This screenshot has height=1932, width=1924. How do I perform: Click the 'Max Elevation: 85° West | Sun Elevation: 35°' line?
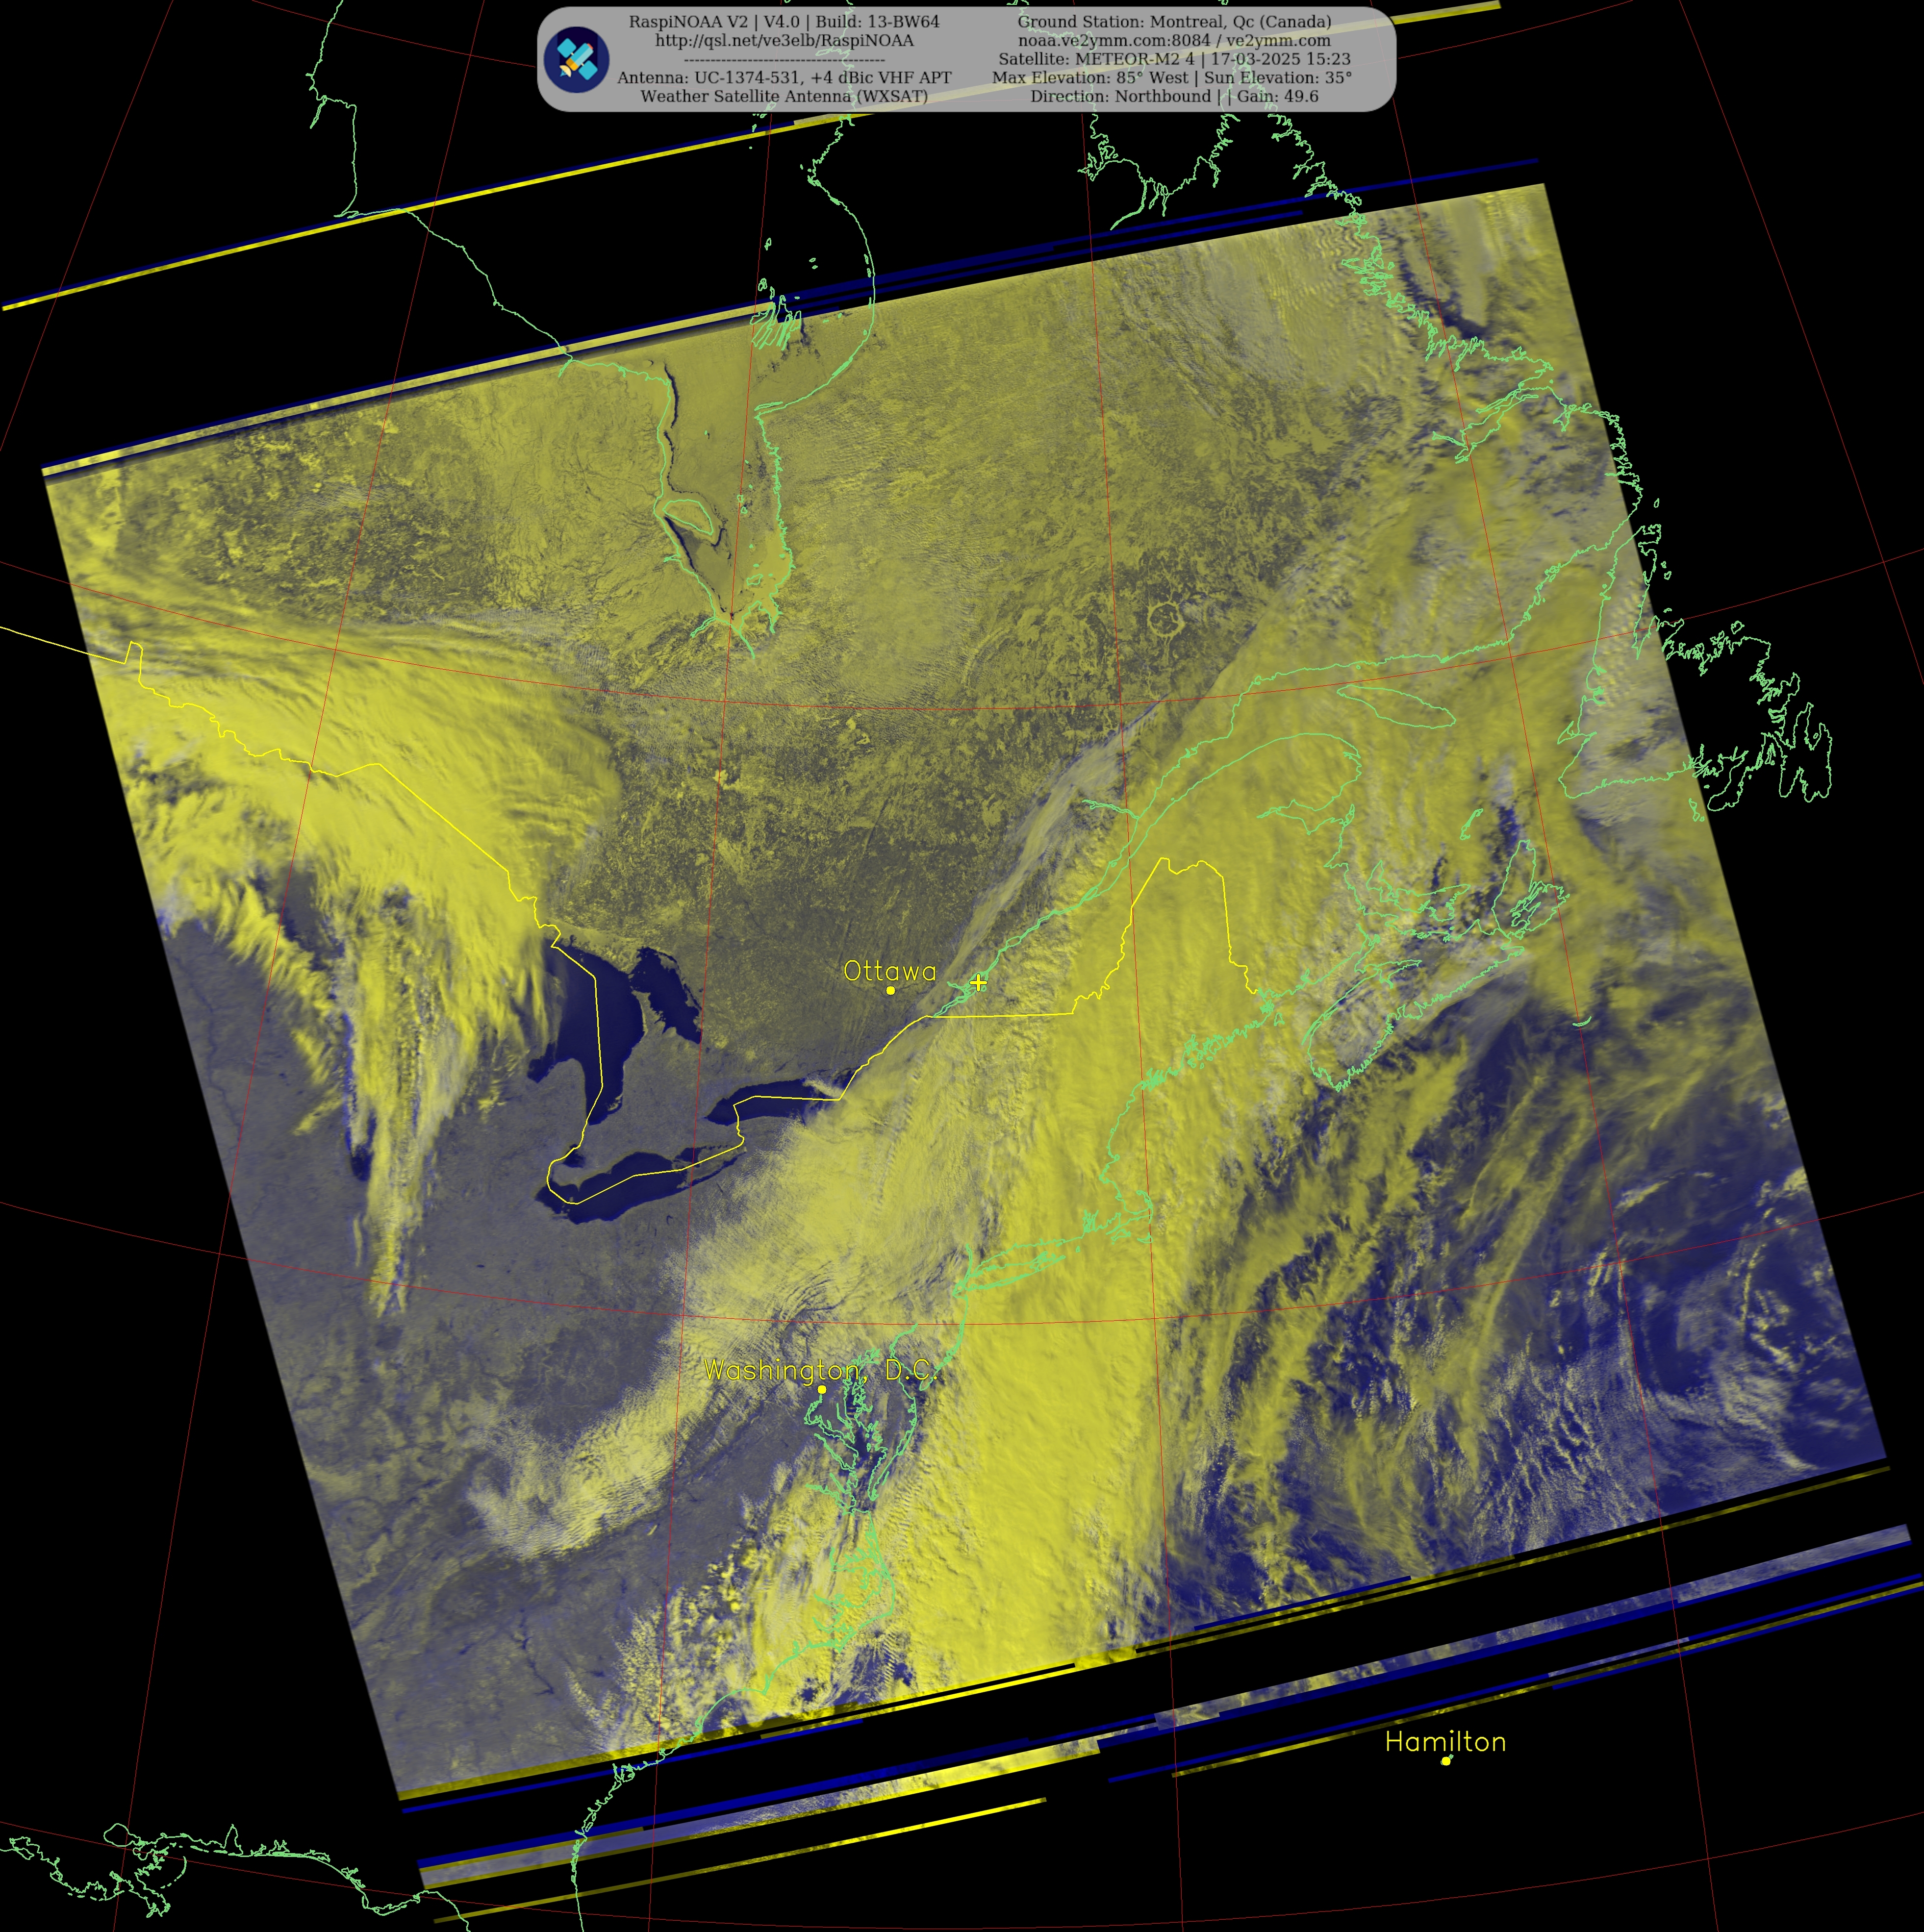(x=1172, y=78)
